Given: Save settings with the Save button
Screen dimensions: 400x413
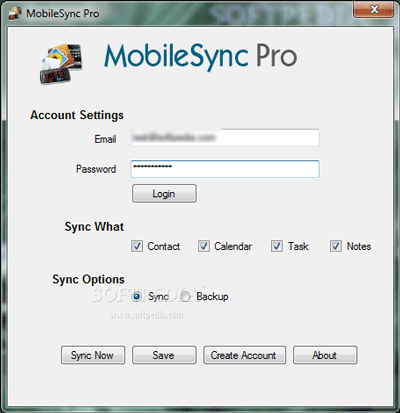Looking at the screenshot, I should click(x=164, y=355).
